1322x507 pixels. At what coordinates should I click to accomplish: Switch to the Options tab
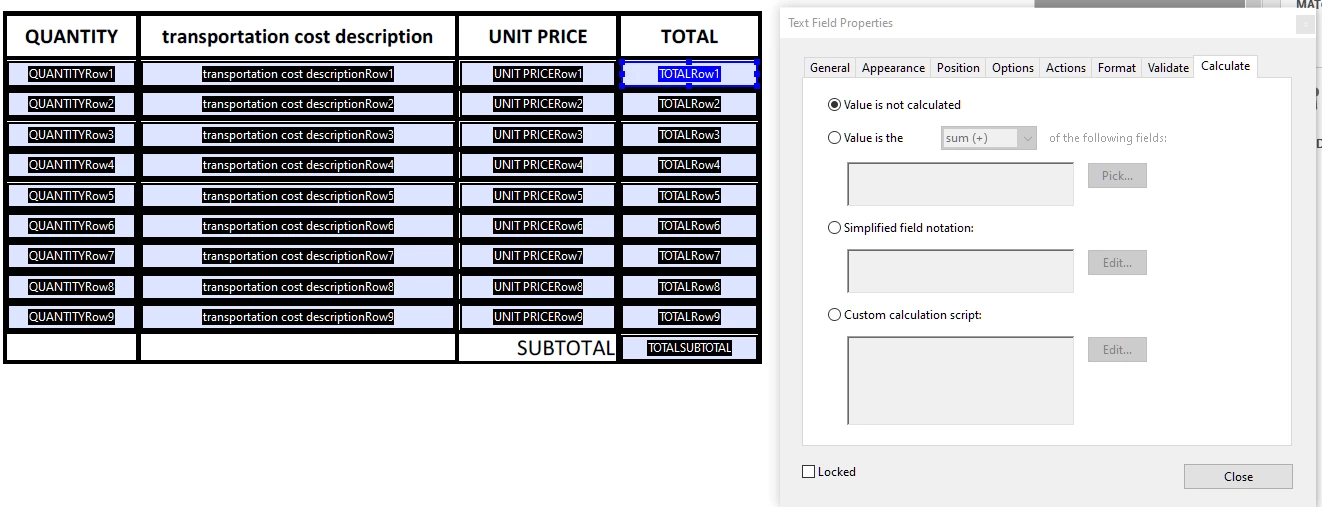click(1013, 68)
